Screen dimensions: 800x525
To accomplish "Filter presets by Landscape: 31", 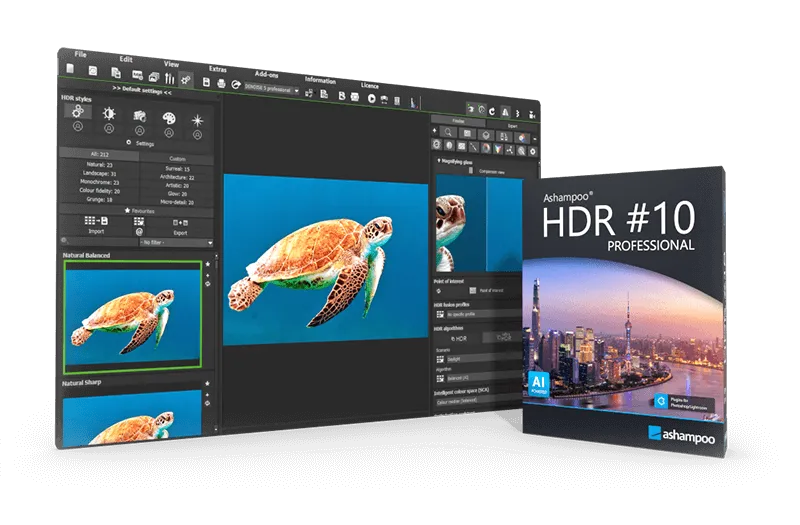I will click(99, 173).
